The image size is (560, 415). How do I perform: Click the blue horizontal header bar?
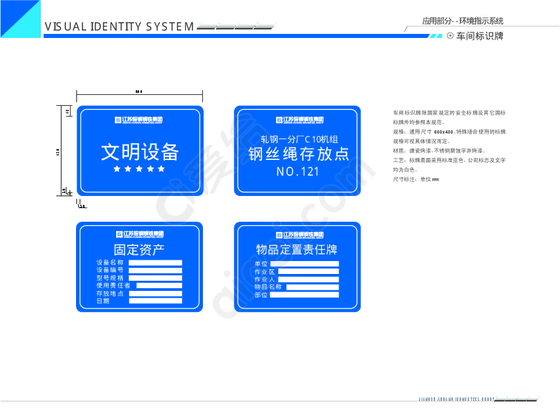pos(236,36)
